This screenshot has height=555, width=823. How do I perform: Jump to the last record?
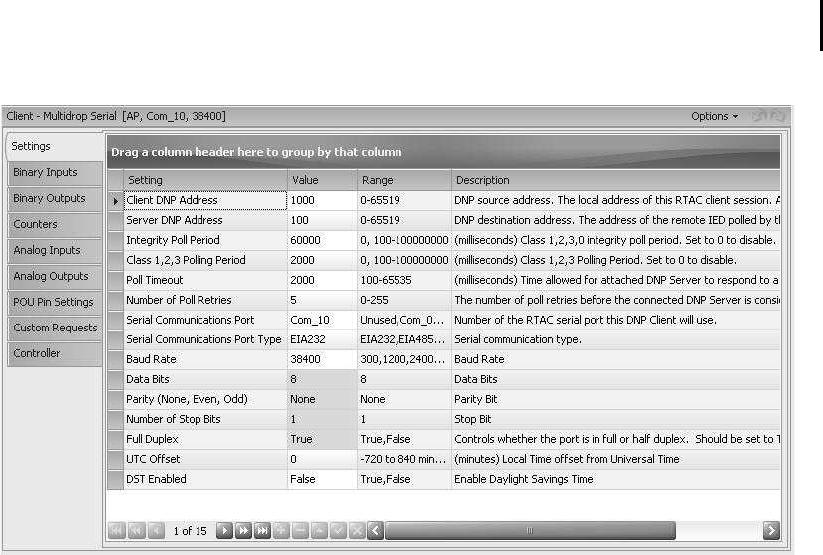(x=262, y=530)
